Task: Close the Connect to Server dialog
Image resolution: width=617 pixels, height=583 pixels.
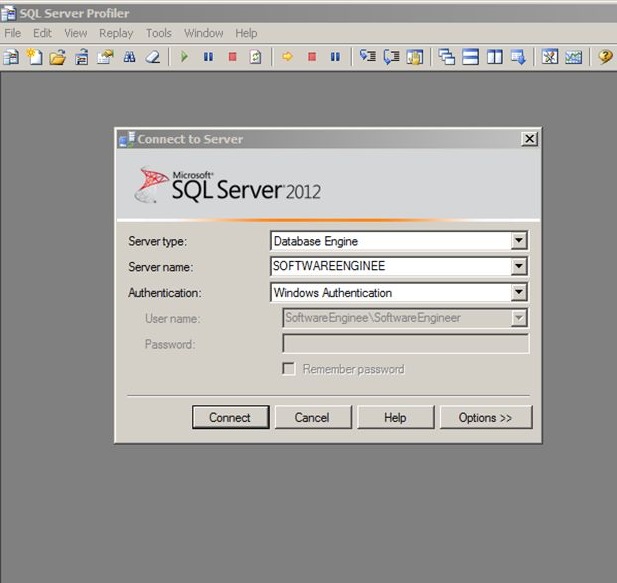Action: (529, 139)
